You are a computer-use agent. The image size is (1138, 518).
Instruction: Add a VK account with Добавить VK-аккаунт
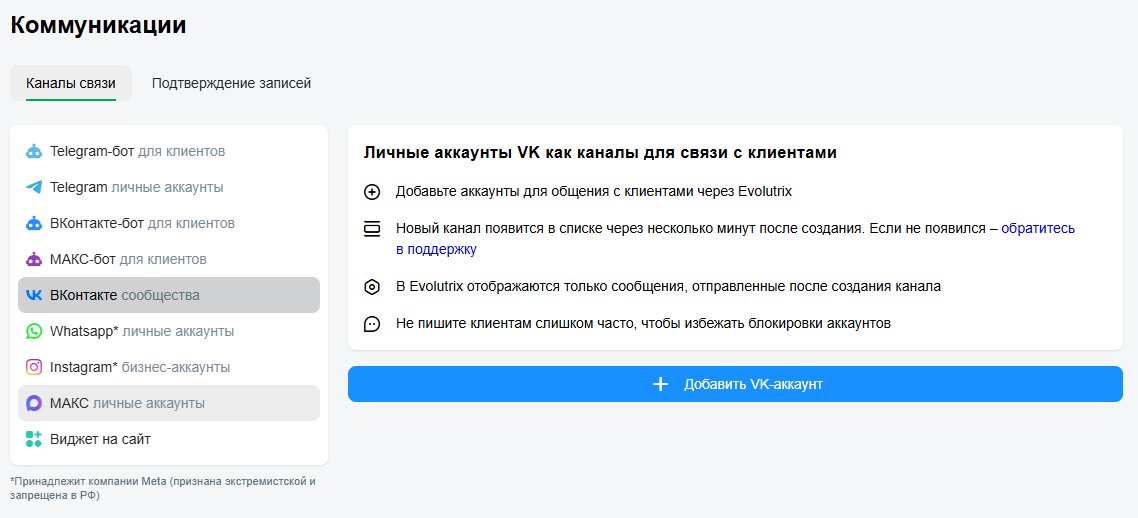[735, 384]
